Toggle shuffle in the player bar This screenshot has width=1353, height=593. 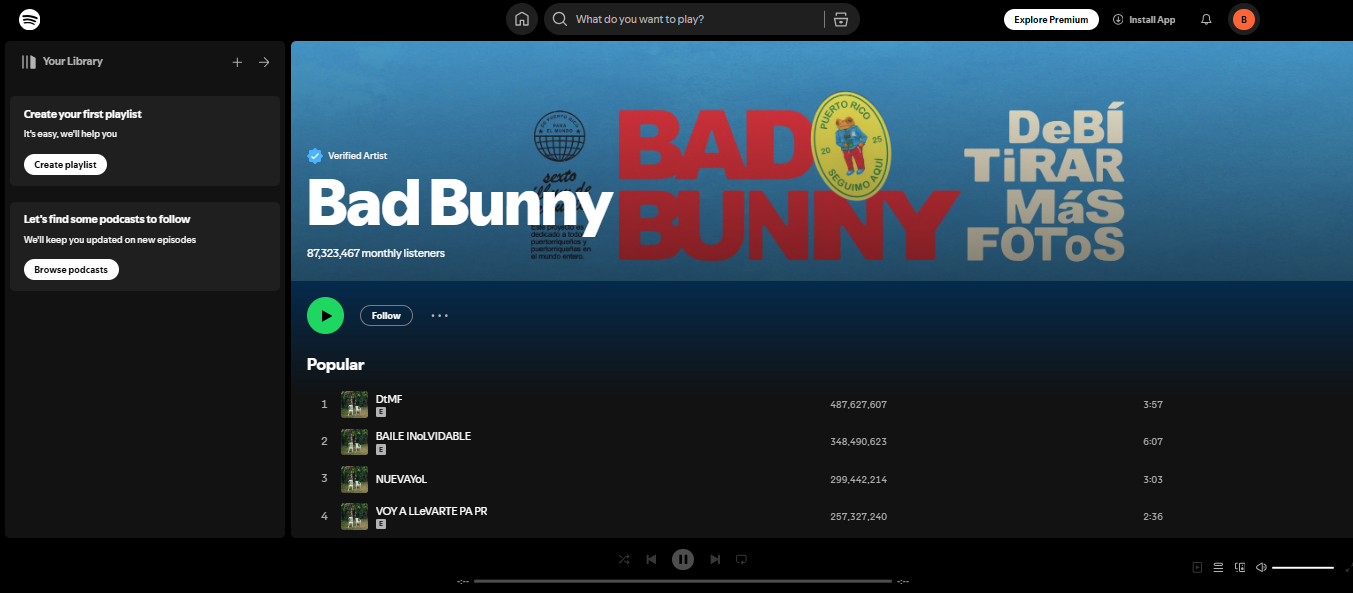coord(624,559)
